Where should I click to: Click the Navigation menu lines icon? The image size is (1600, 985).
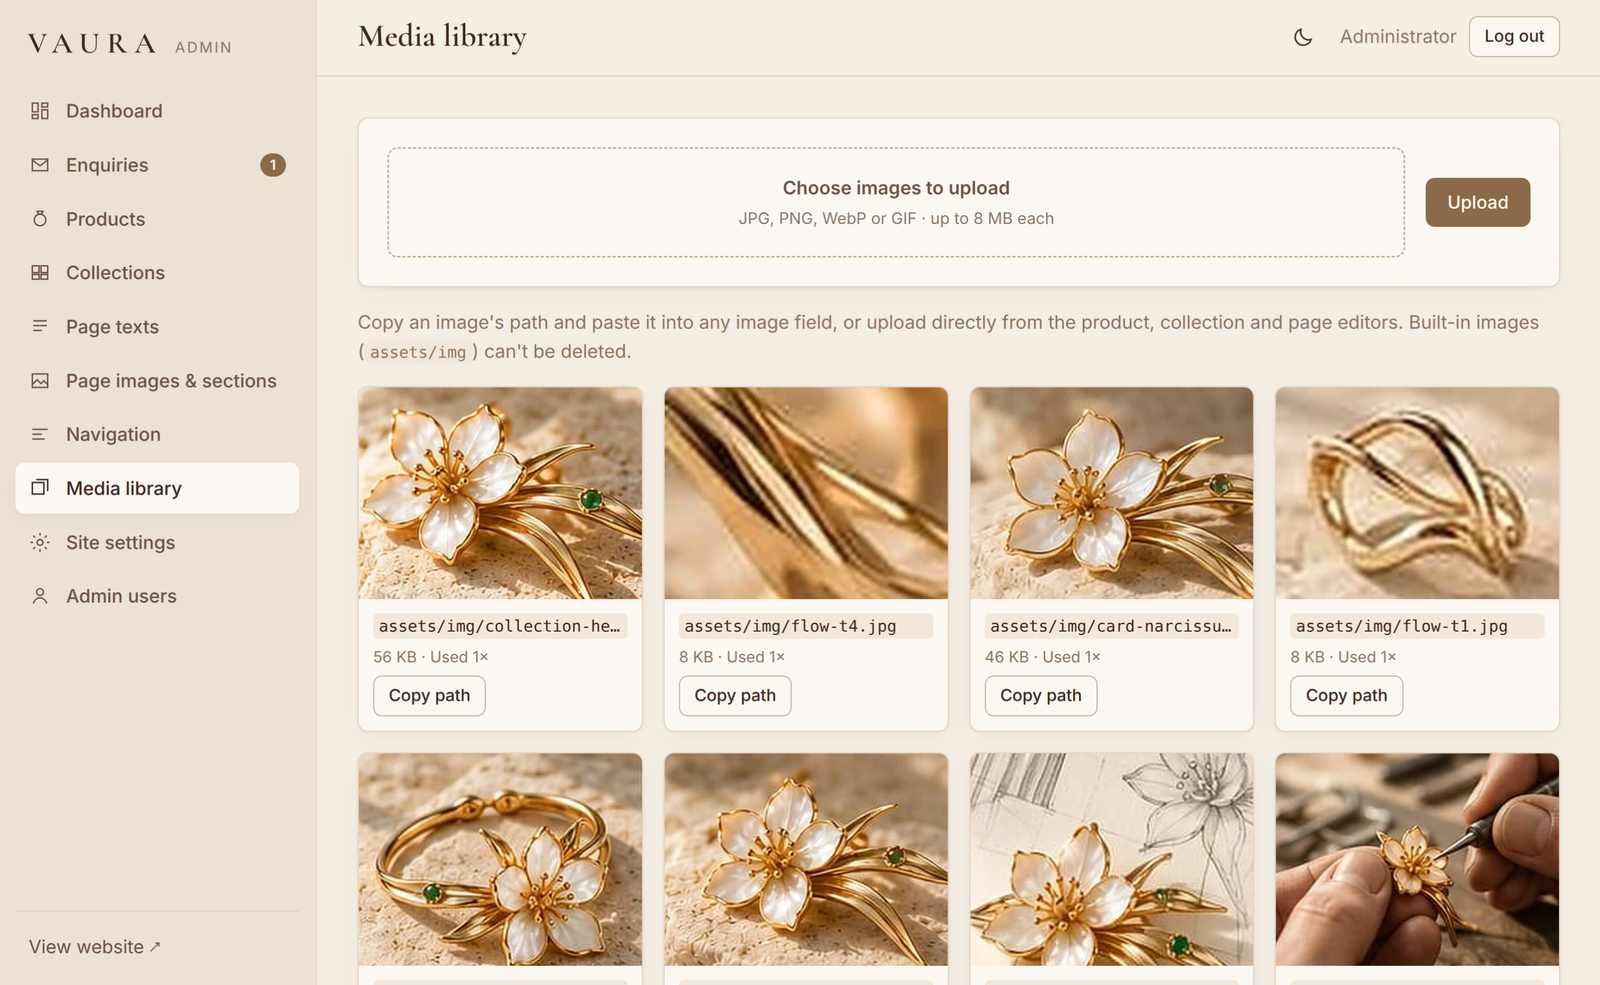pos(40,434)
